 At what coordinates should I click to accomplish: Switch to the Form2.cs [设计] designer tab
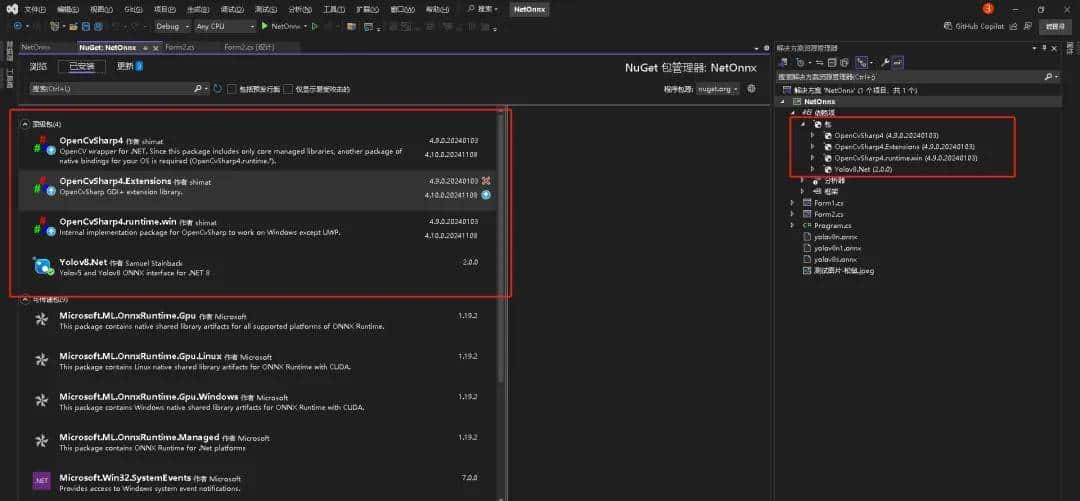tap(249, 48)
